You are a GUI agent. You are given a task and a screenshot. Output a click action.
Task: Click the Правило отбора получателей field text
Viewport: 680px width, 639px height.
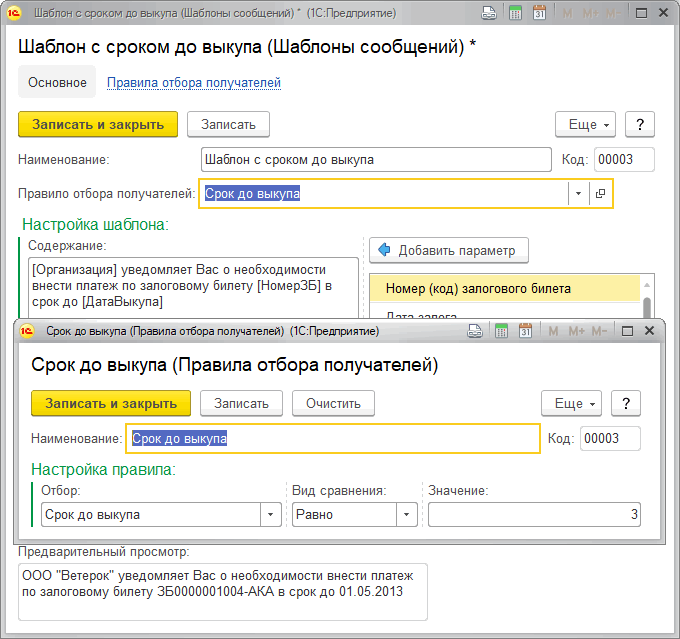(252, 193)
